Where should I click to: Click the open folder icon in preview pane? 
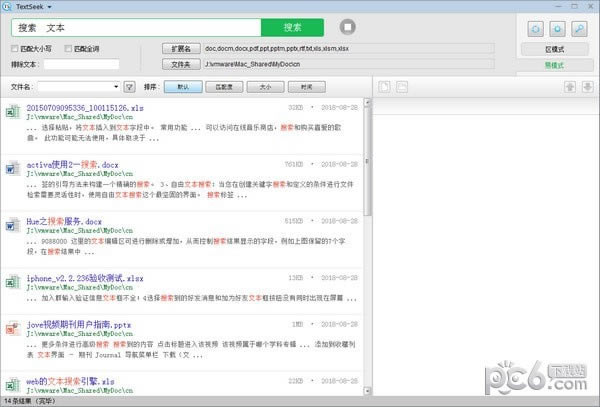(401, 87)
